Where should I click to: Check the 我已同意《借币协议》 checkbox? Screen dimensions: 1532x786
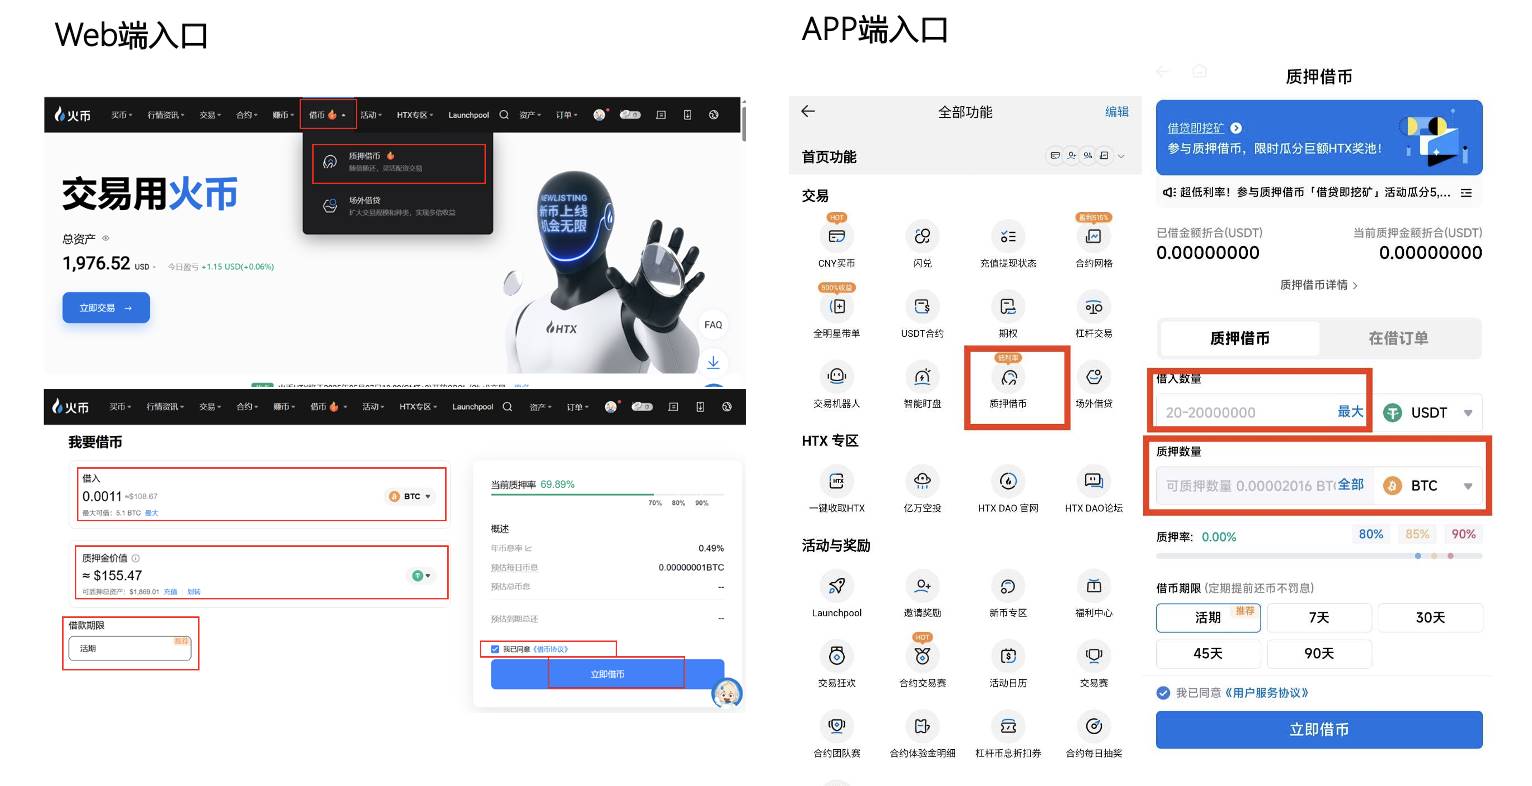(494, 648)
